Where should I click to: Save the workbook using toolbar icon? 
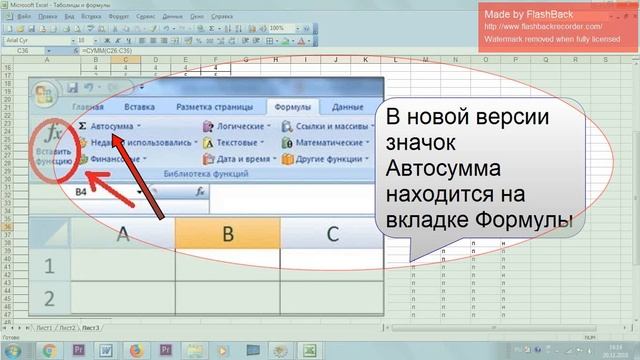31,29
